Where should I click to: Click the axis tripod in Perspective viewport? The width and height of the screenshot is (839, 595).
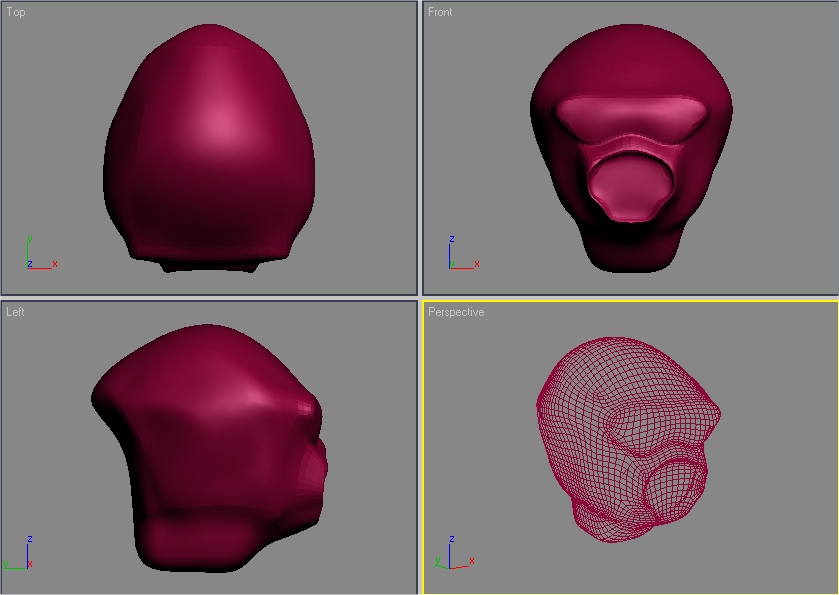455,553
